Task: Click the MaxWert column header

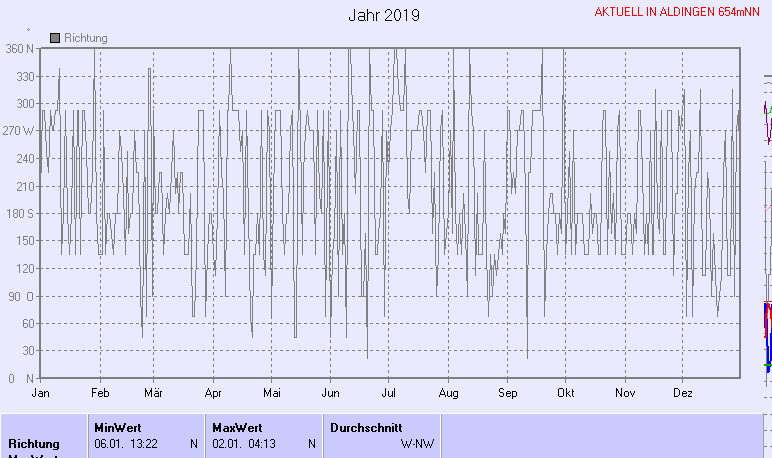Action: tap(234, 427)
